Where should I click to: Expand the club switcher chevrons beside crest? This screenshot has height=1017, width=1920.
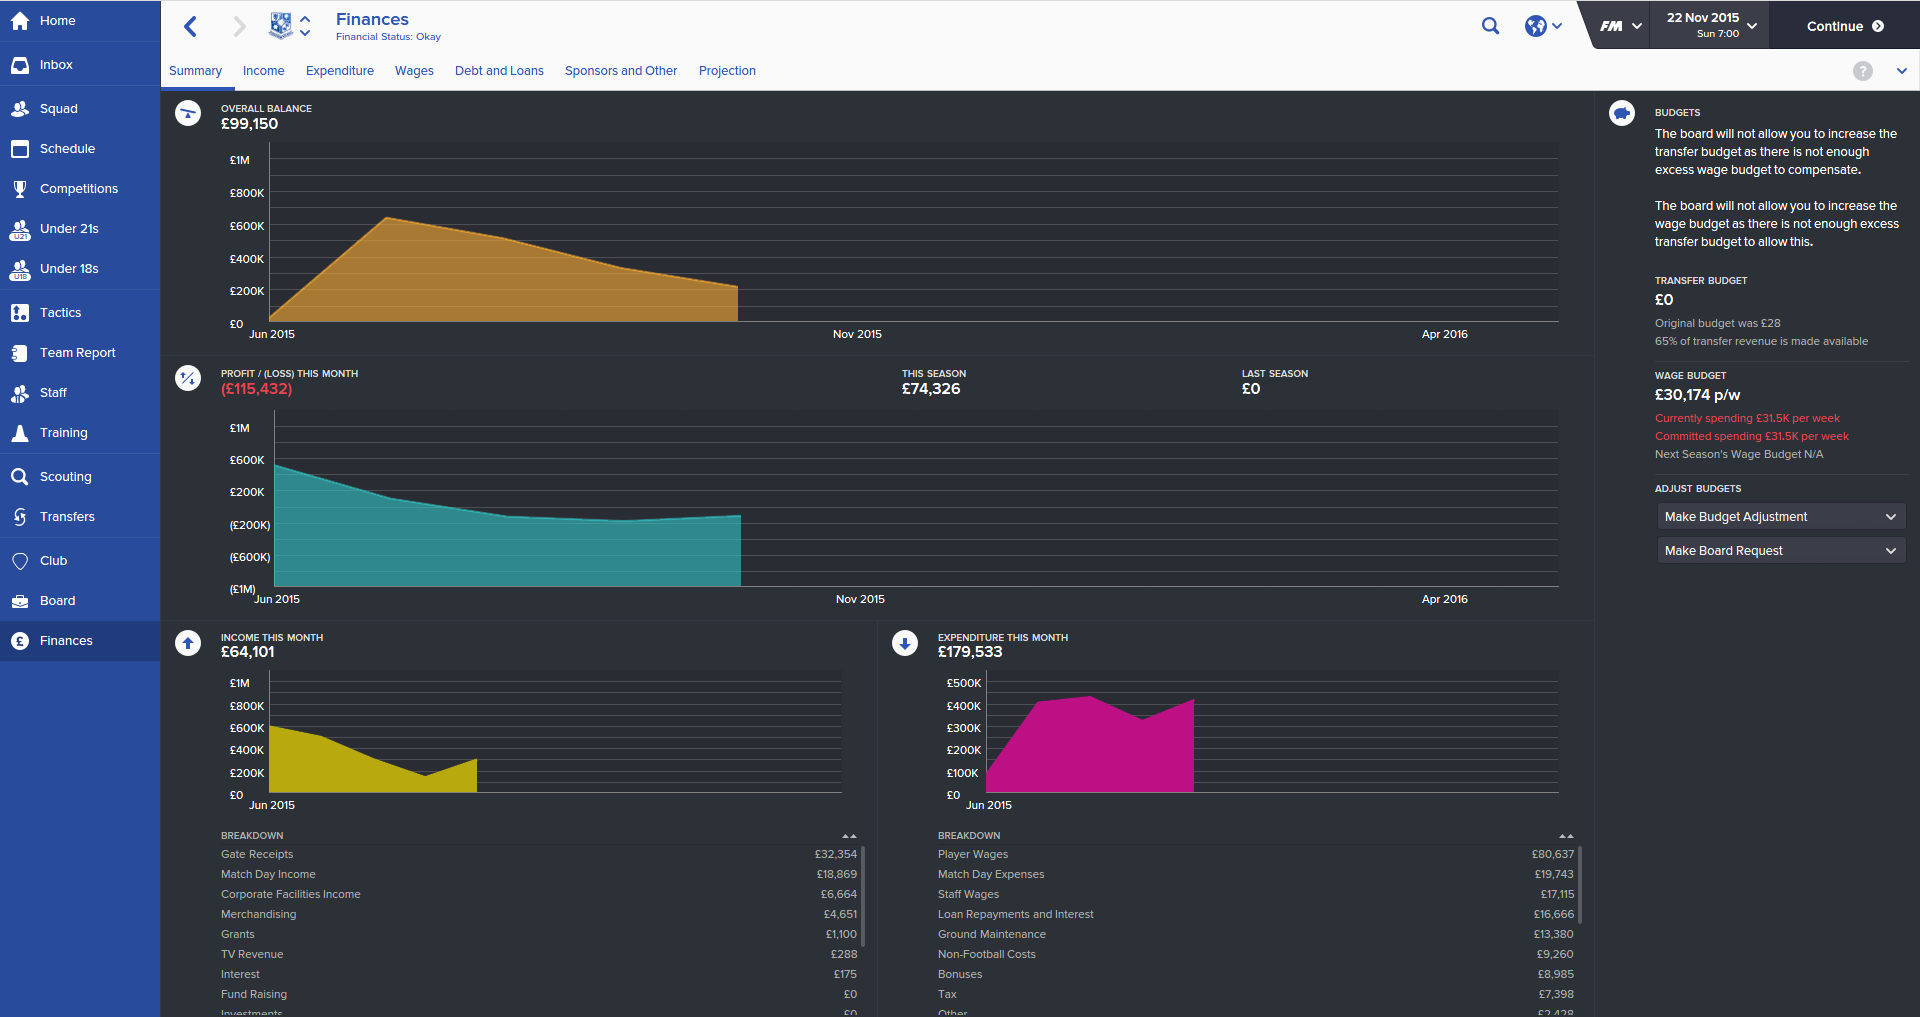click(305, 26)
